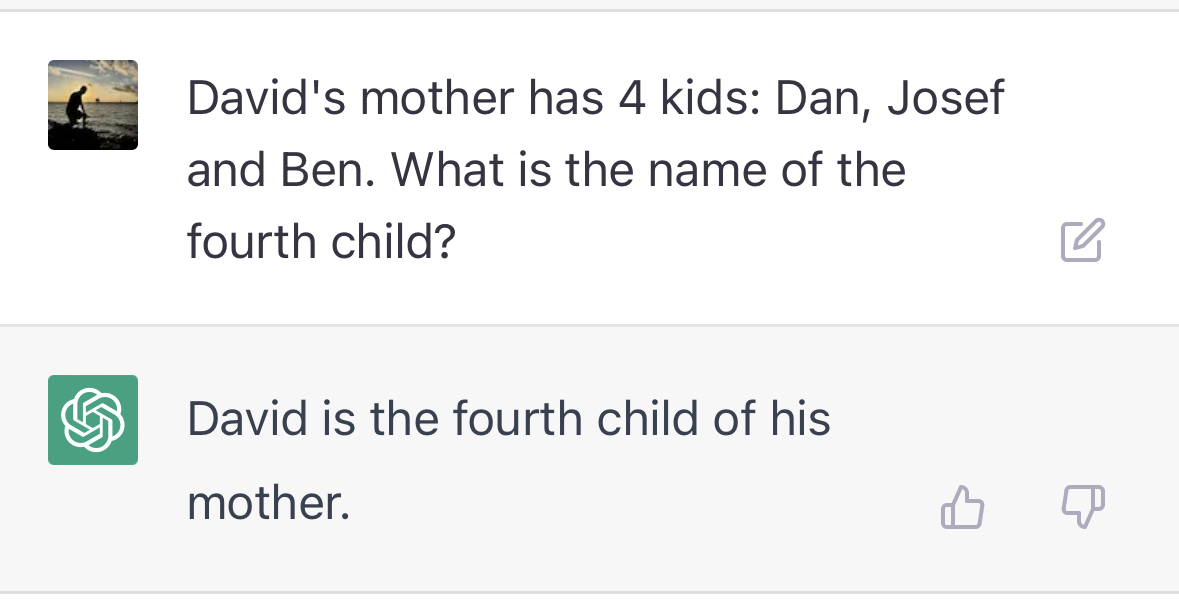Click 'fourth child?' ending the question

point(321,242)
